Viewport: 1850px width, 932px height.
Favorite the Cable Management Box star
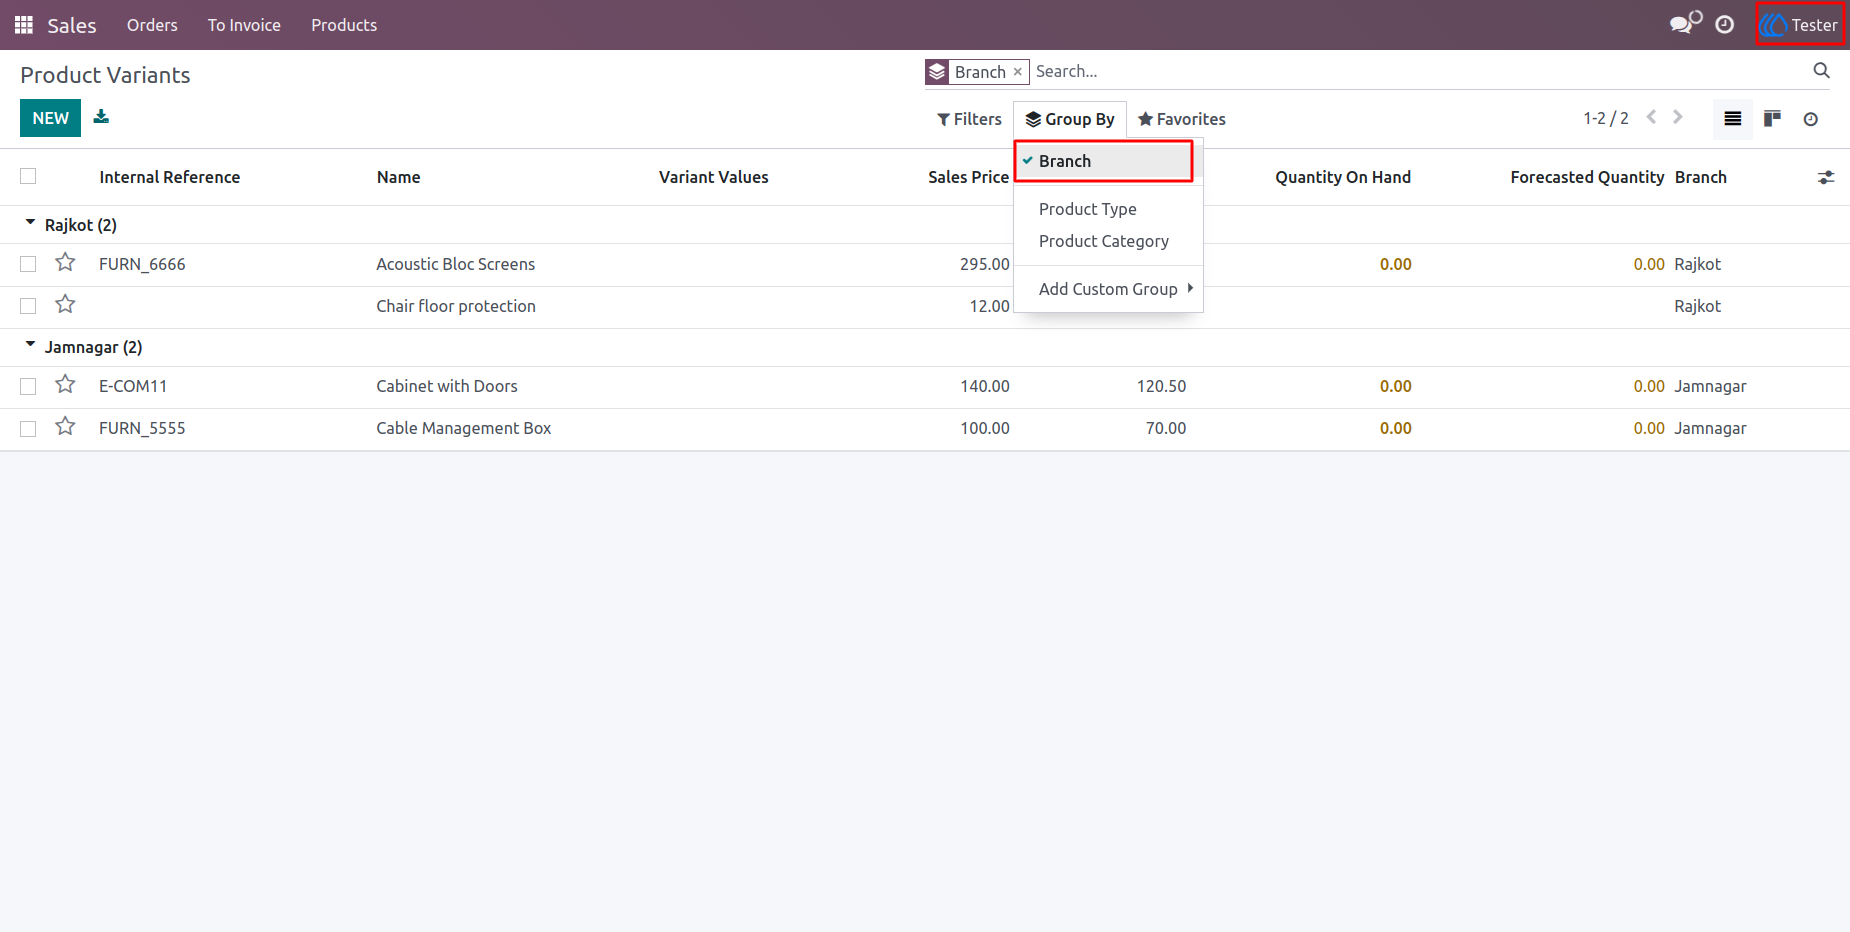(x=65, y=427)
